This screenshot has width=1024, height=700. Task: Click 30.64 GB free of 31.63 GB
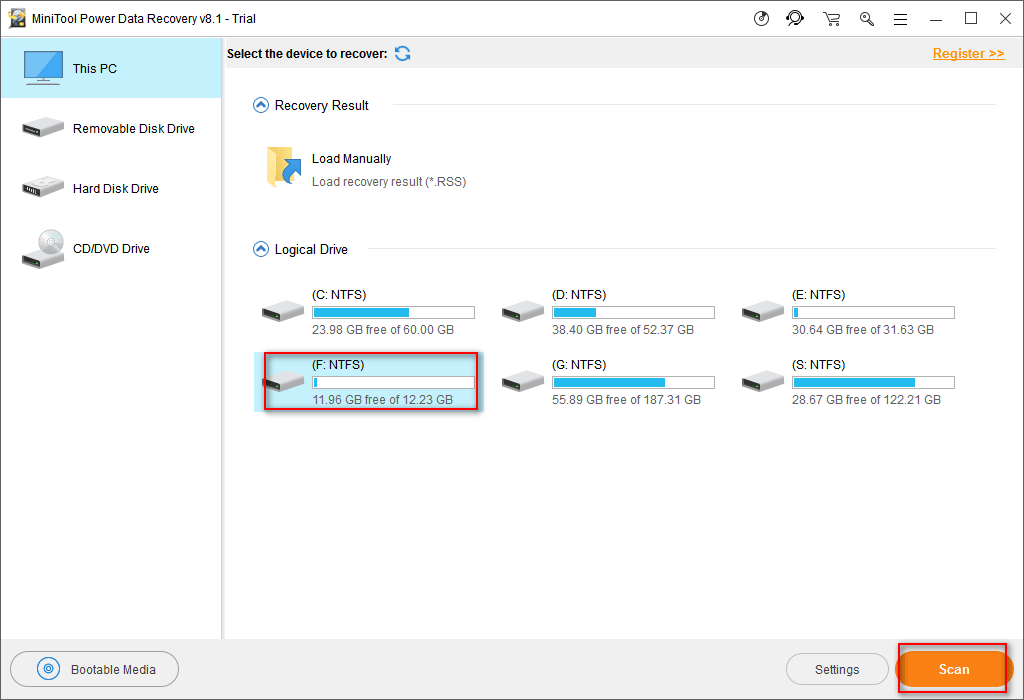(x=863, y=330)
